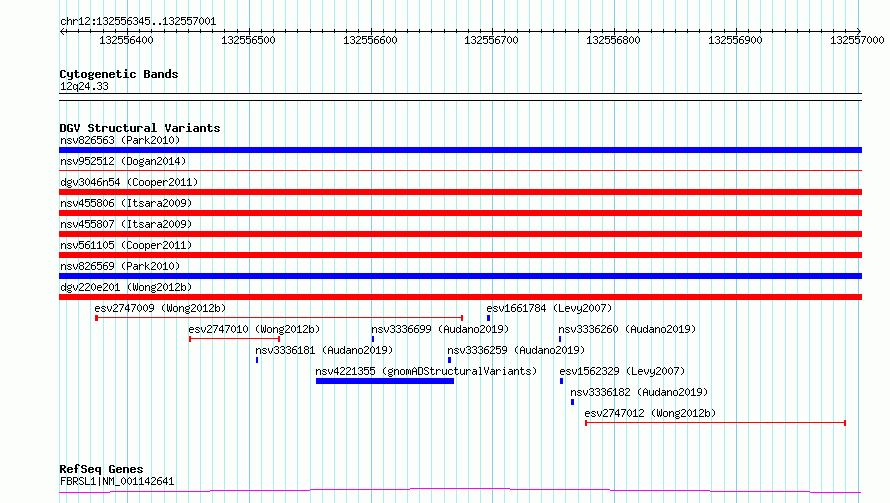Click the chr12:132556345..132557001 coordinate label
This screenshot has height=503, width=890.
click(x=138, y=22)
